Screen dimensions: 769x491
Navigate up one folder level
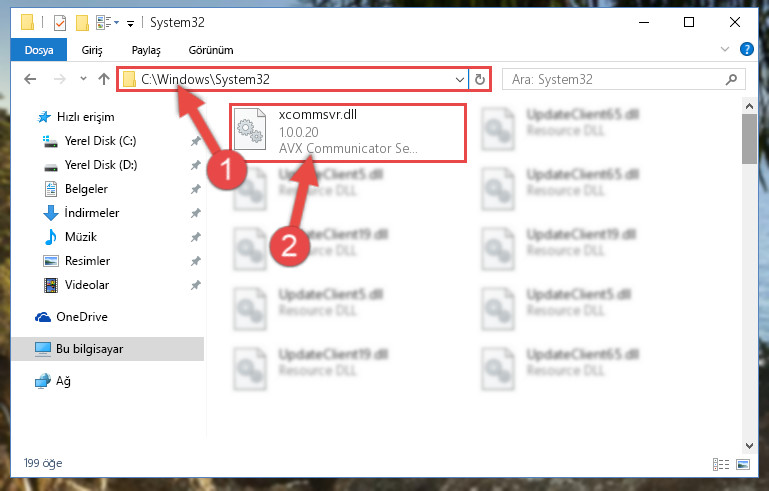coord(103,79)
